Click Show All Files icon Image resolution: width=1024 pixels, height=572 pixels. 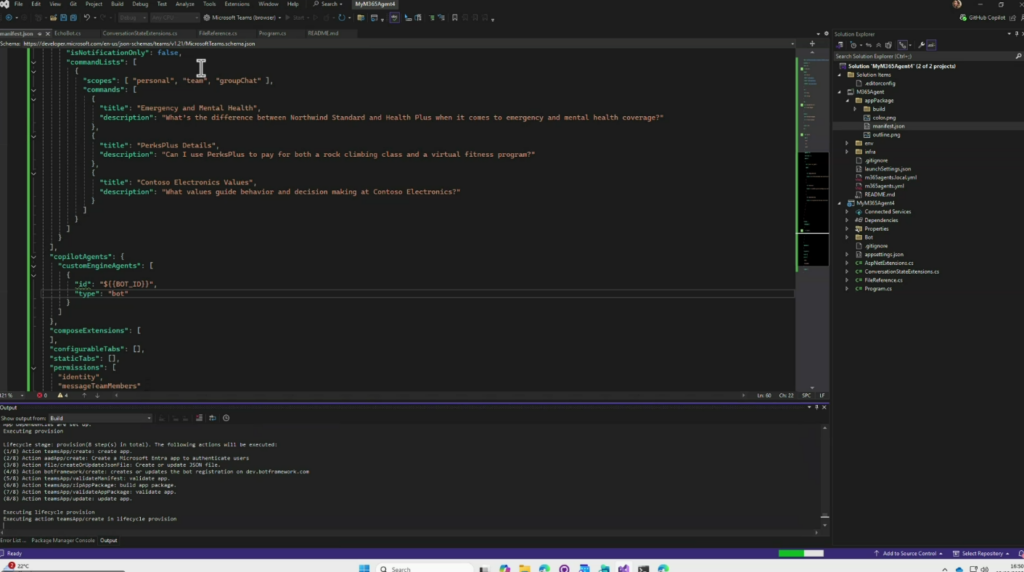pos(888,45)
